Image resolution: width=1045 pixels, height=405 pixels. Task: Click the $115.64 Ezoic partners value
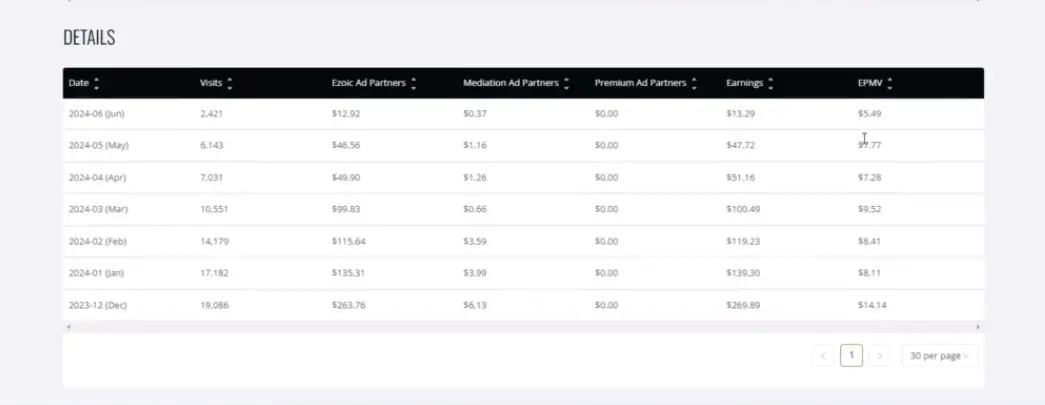click(x=349, y=241)
